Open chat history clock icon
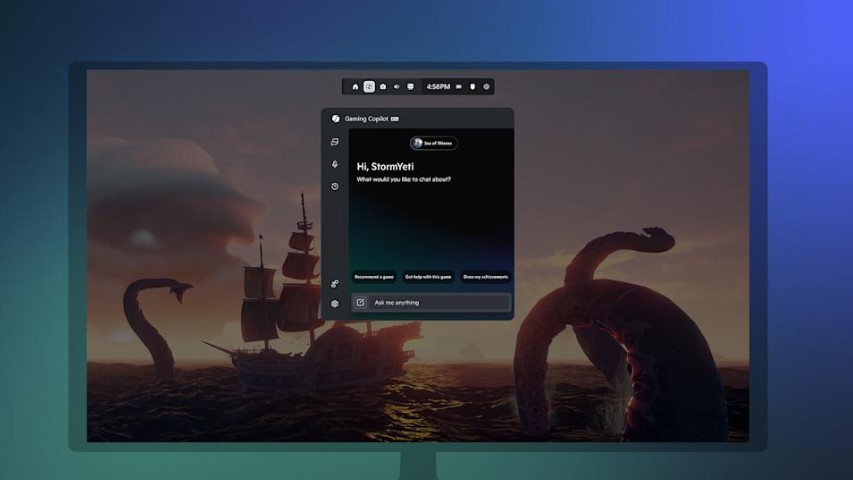Image resolution: width=853 pixels, height=480 pixels. tap(335, 186)
